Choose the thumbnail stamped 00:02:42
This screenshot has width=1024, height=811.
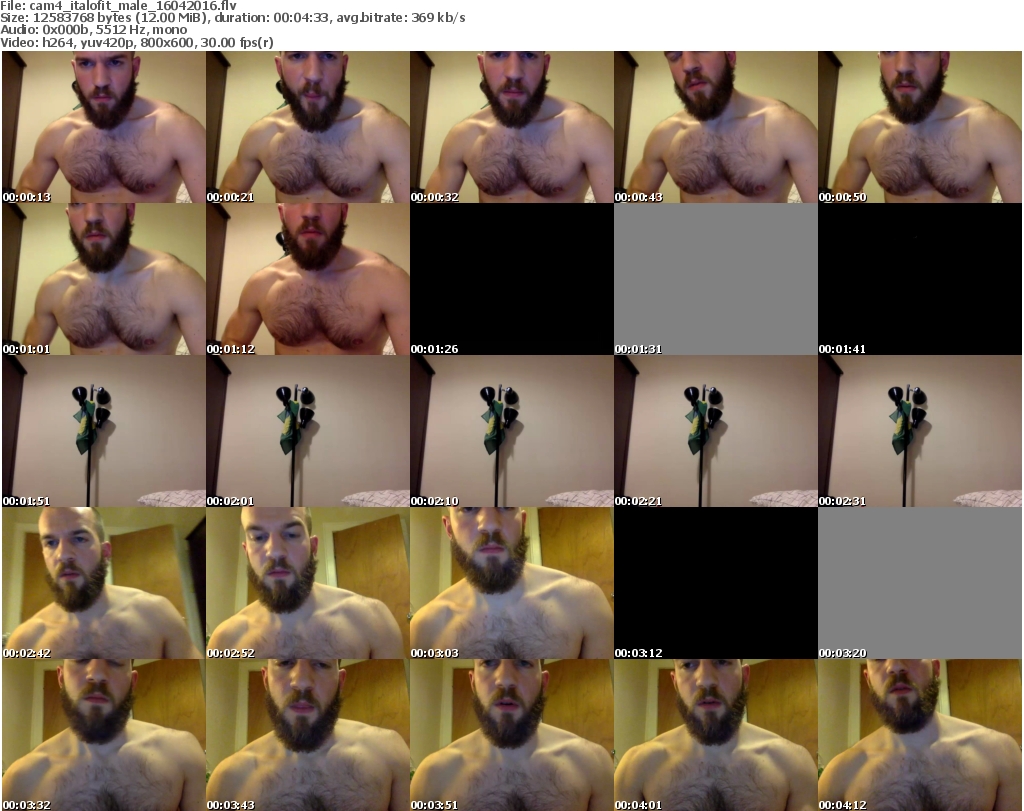(x=104, y=583)
